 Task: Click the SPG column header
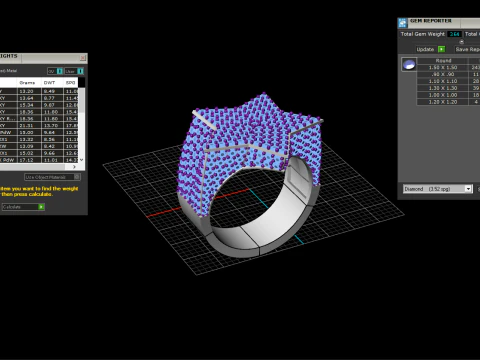tap(70, 83)
